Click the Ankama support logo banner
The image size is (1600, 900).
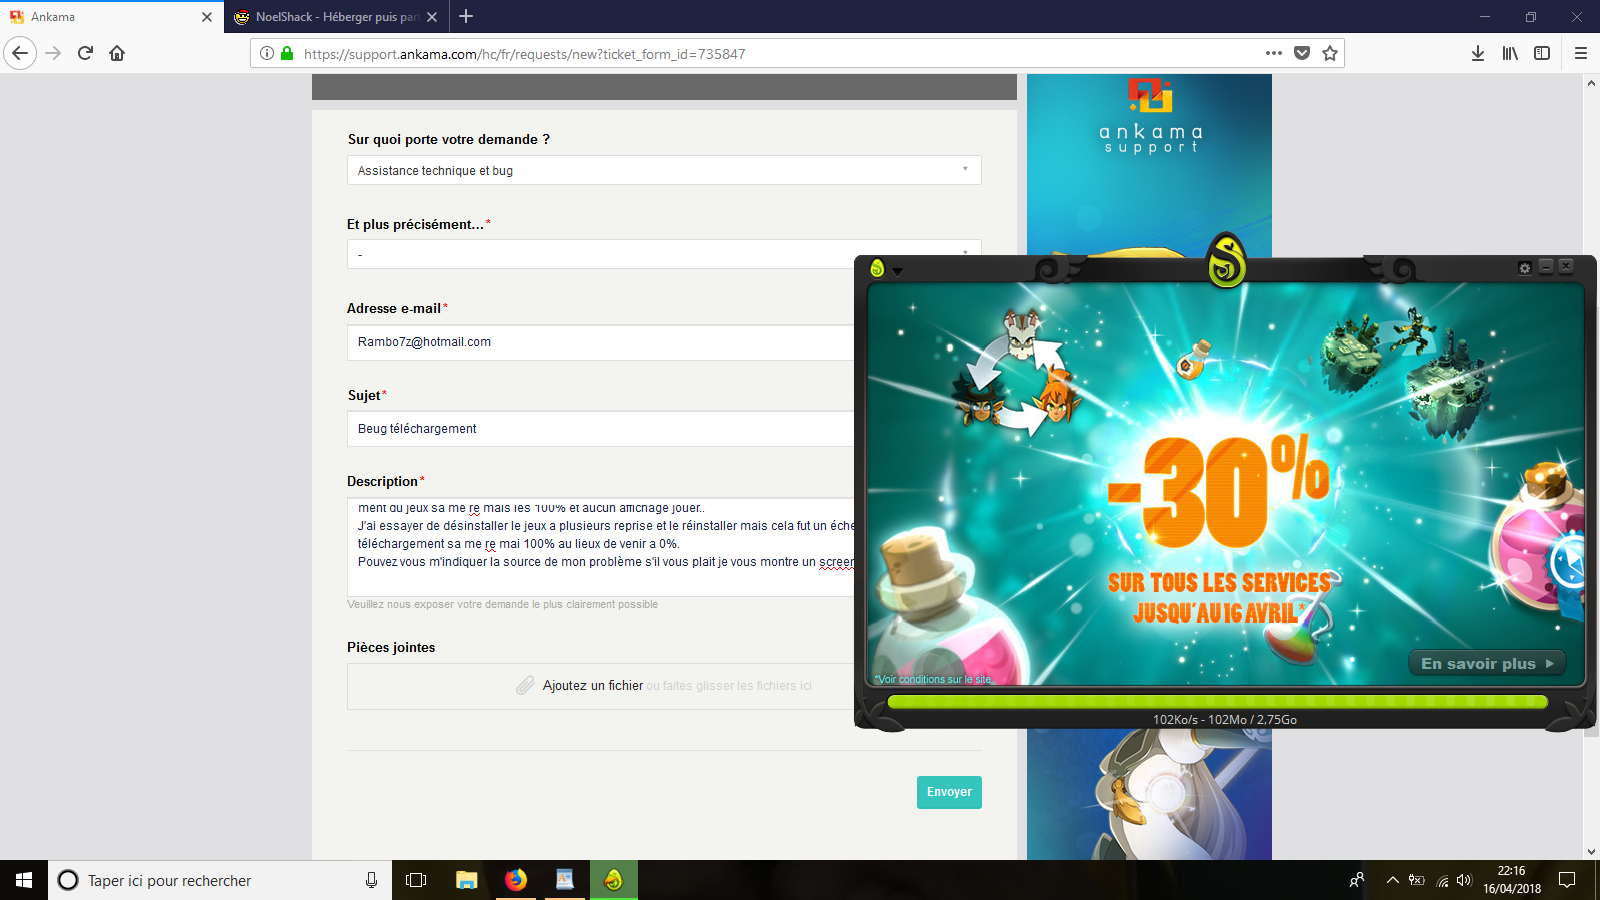(1150, 118)
